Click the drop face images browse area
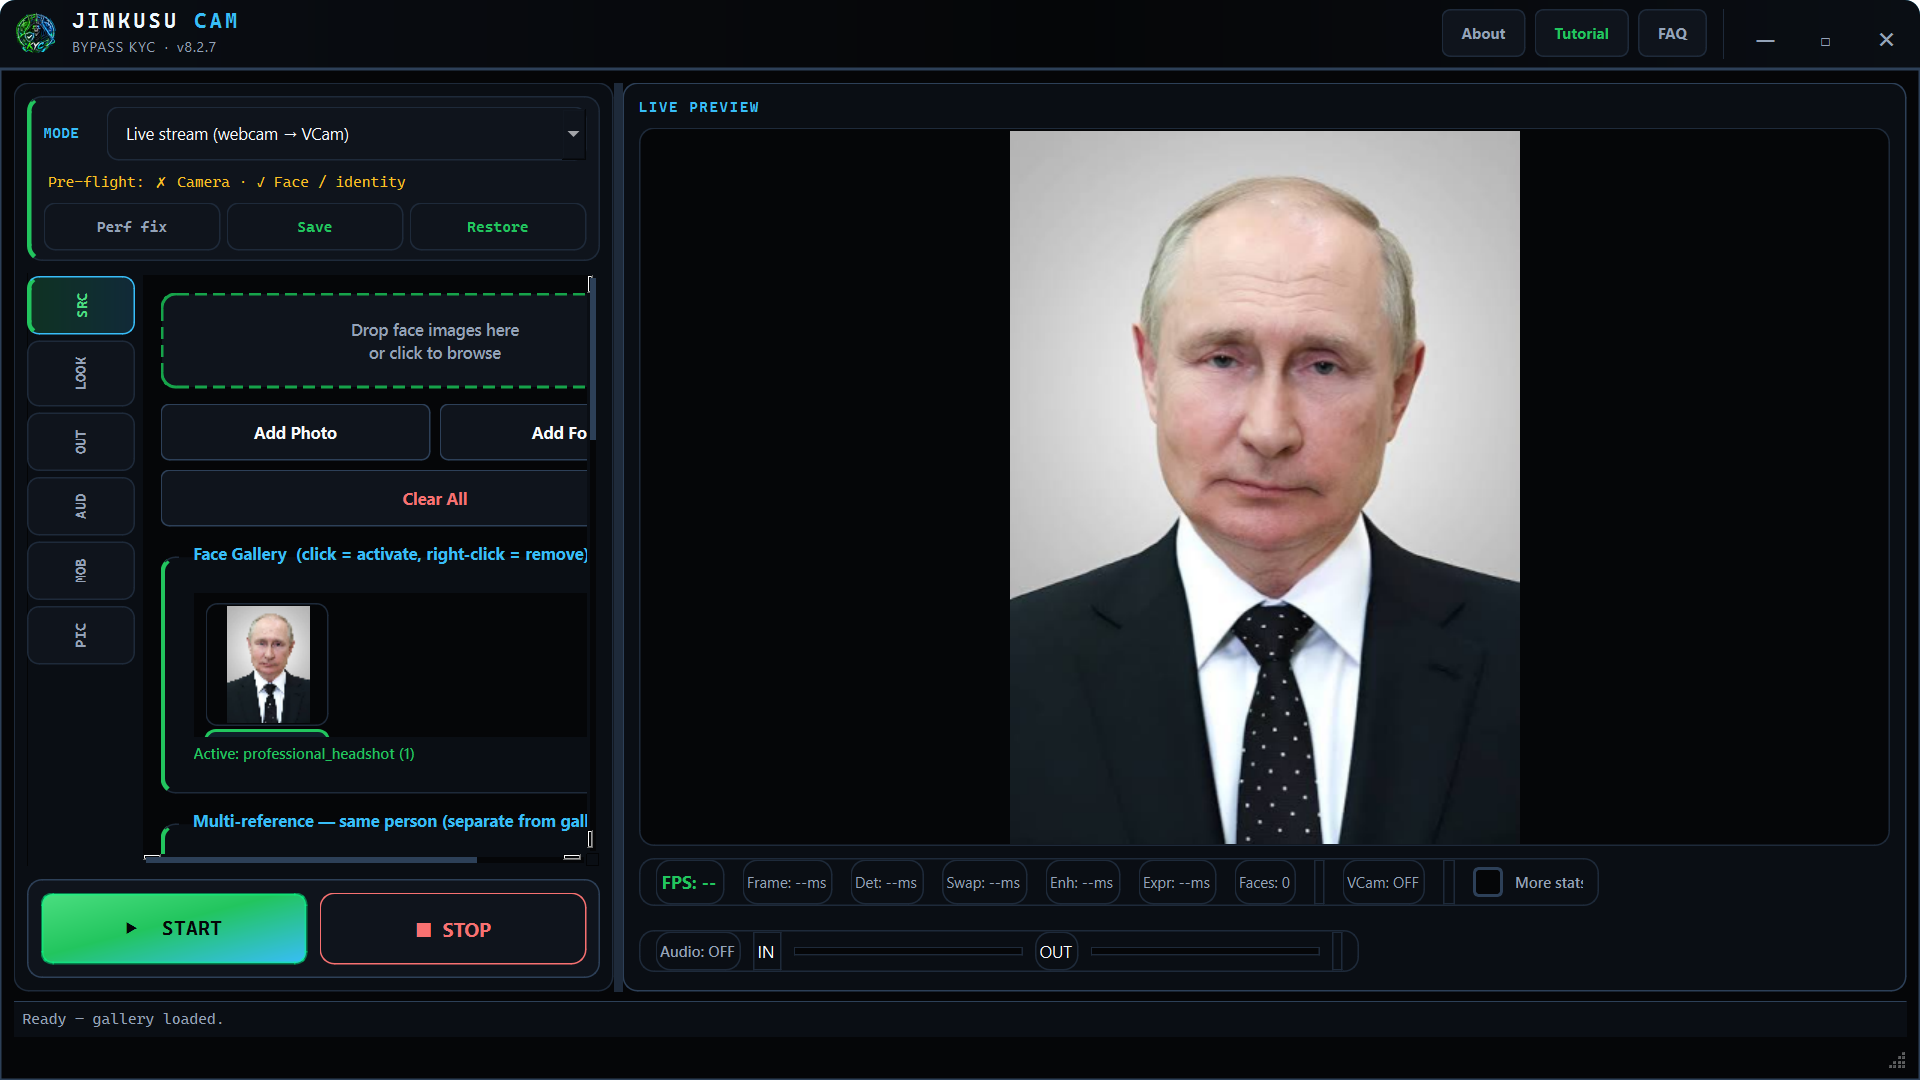The image size is (1920, 1080). point(375,341)
